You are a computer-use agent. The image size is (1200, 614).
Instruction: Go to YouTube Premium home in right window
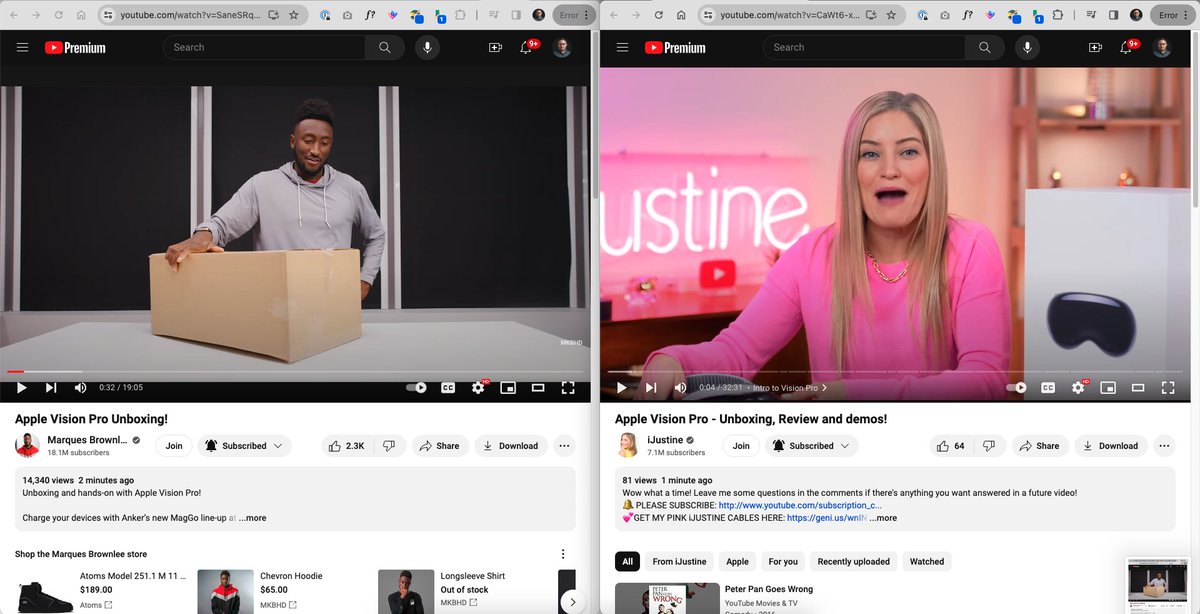click(675, 47)
